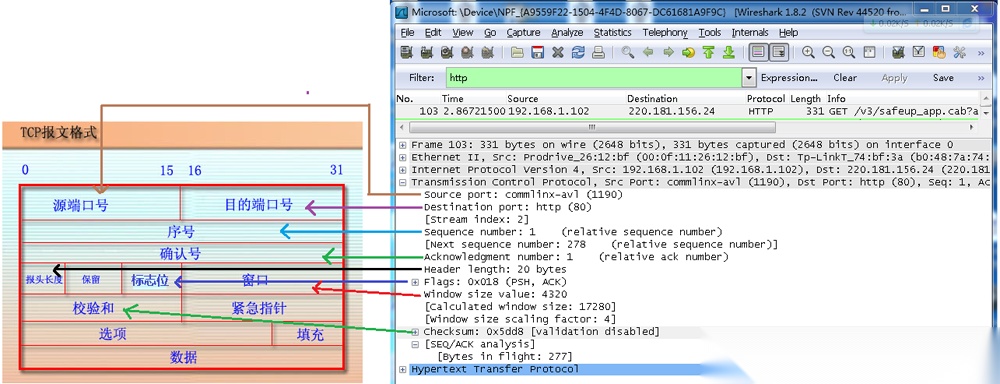The height and width of the screenshot is (384, 1000).
Task: Edit capture filters toolbar icon
Action: 898,52
